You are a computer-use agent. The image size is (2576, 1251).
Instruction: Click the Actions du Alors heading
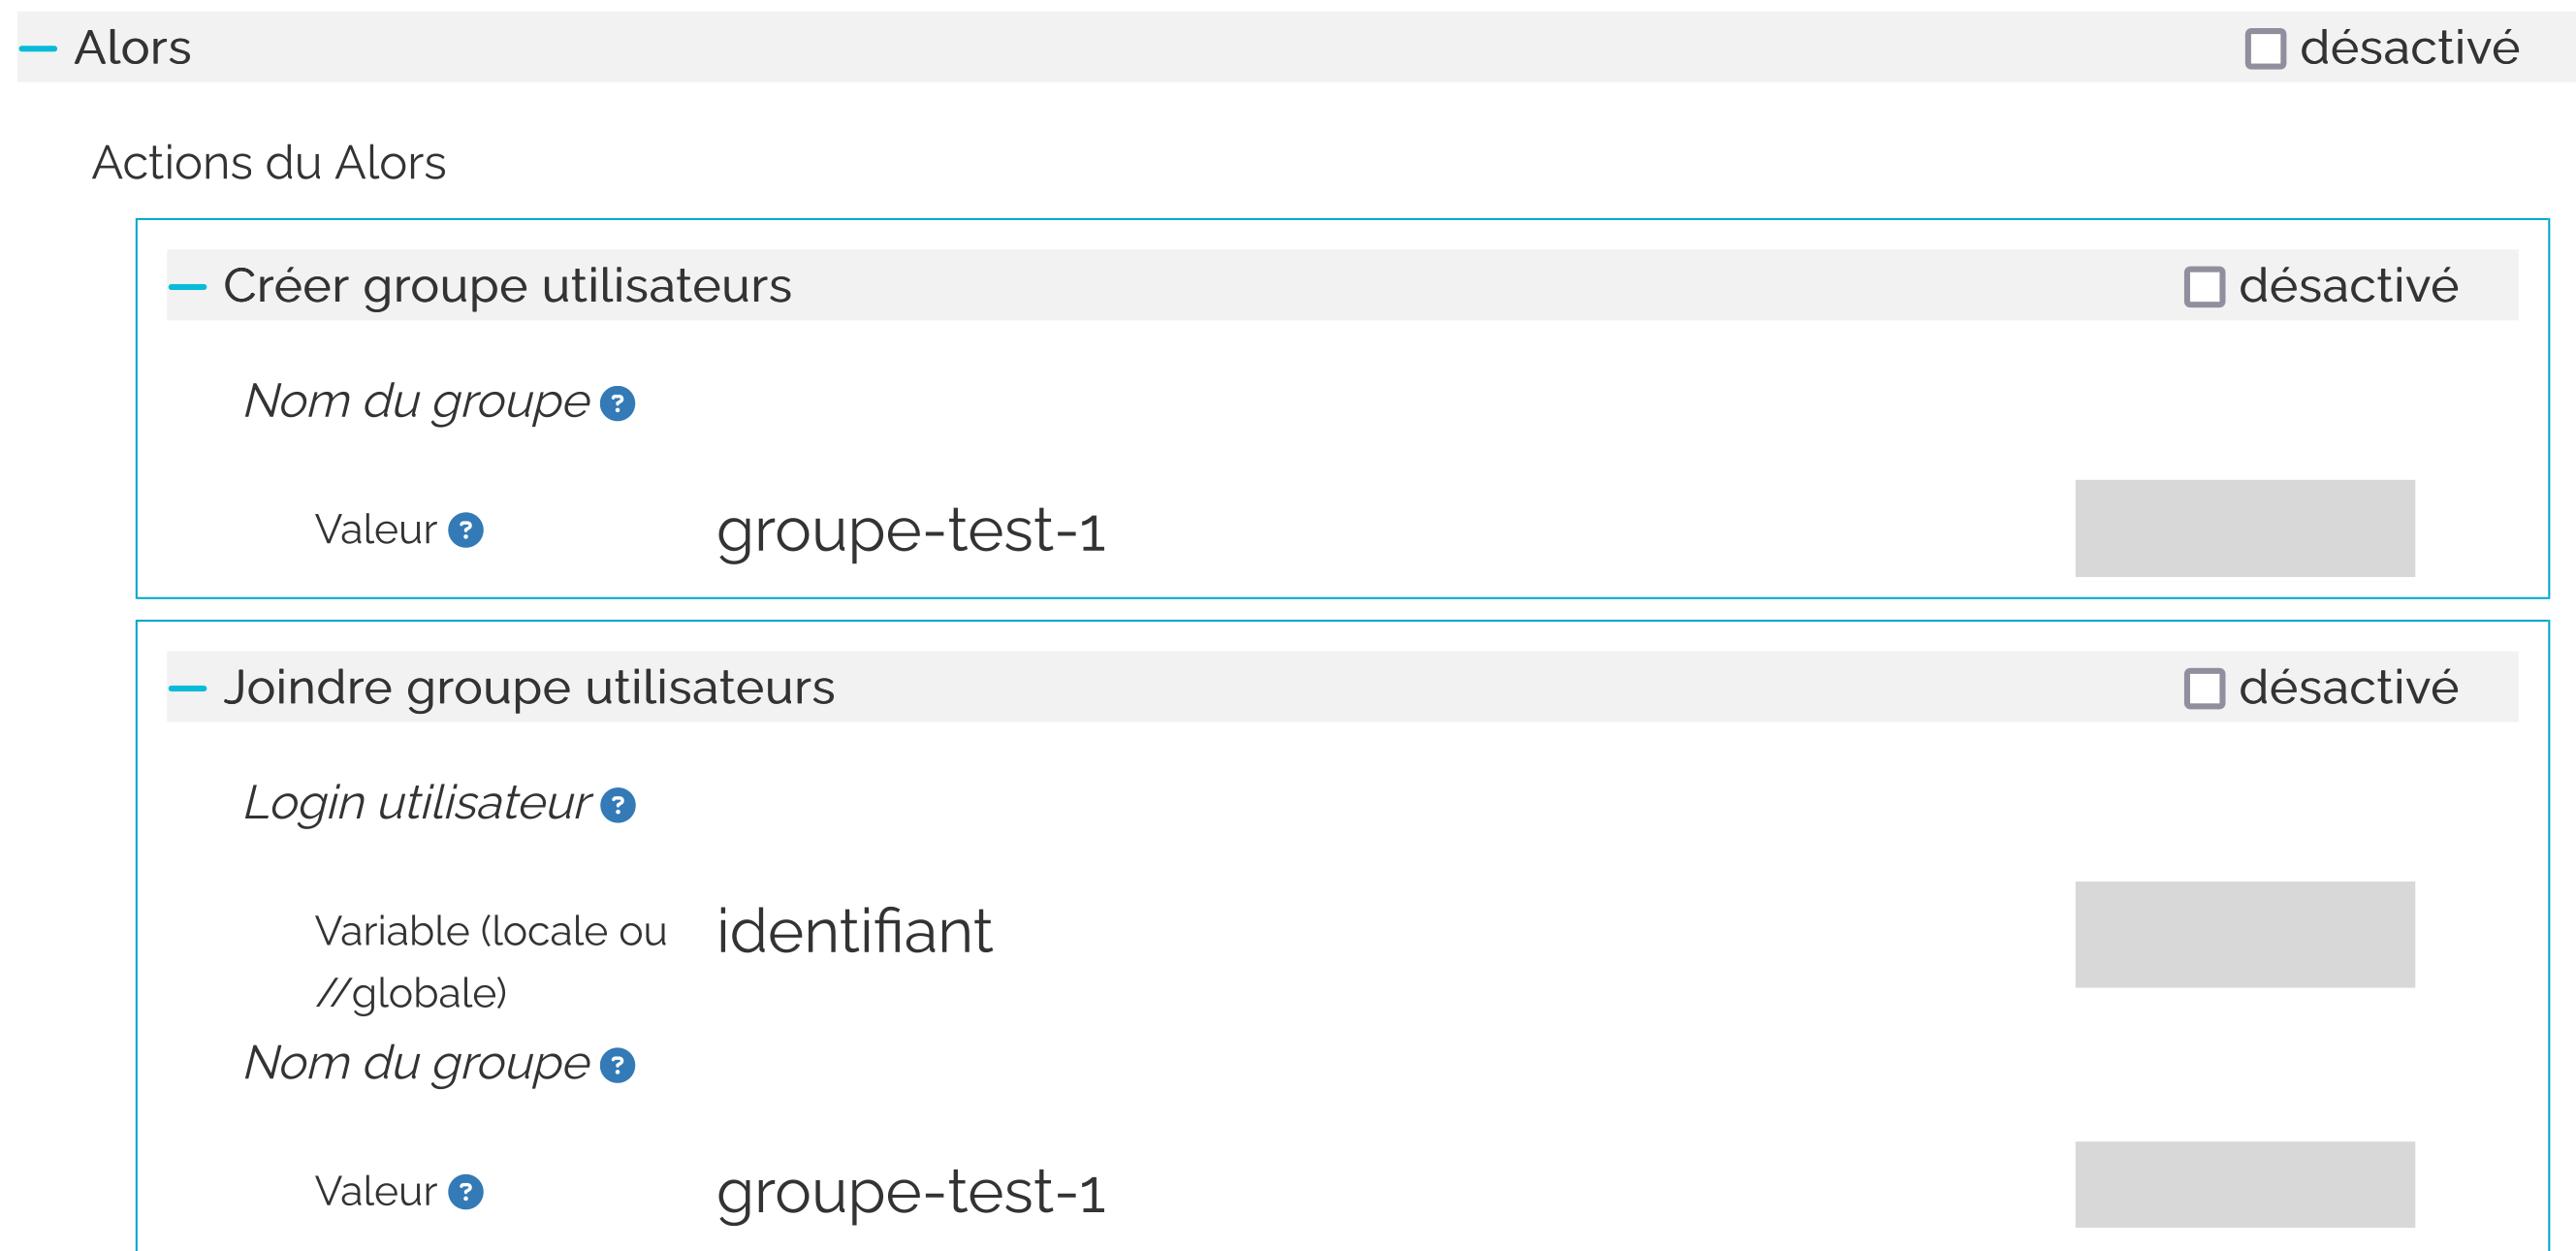268,163
